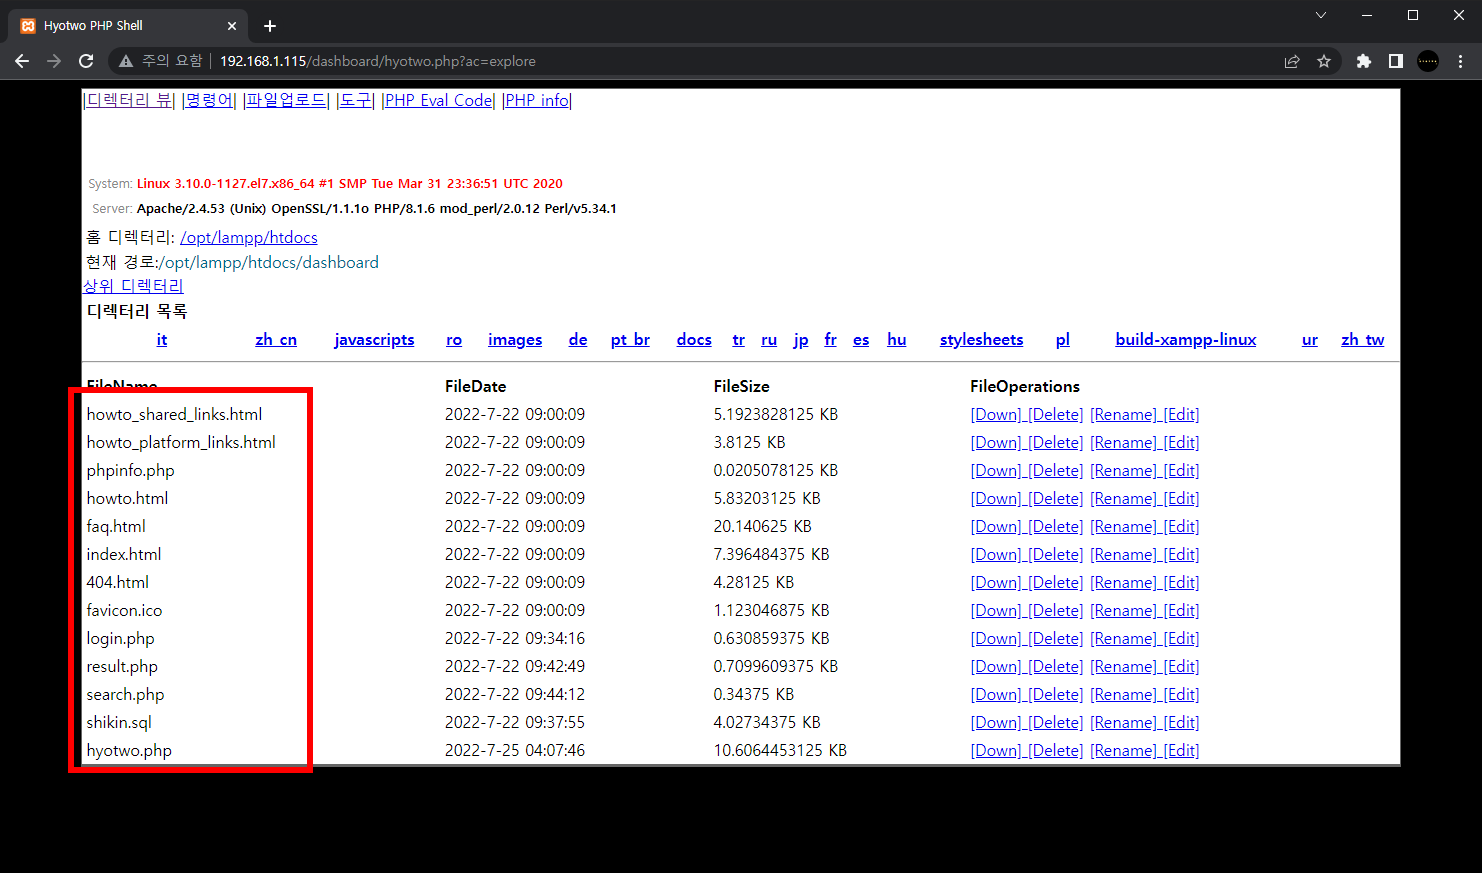1482x873 pixels.
Task: Open the images directory
Action: point(515,340)
